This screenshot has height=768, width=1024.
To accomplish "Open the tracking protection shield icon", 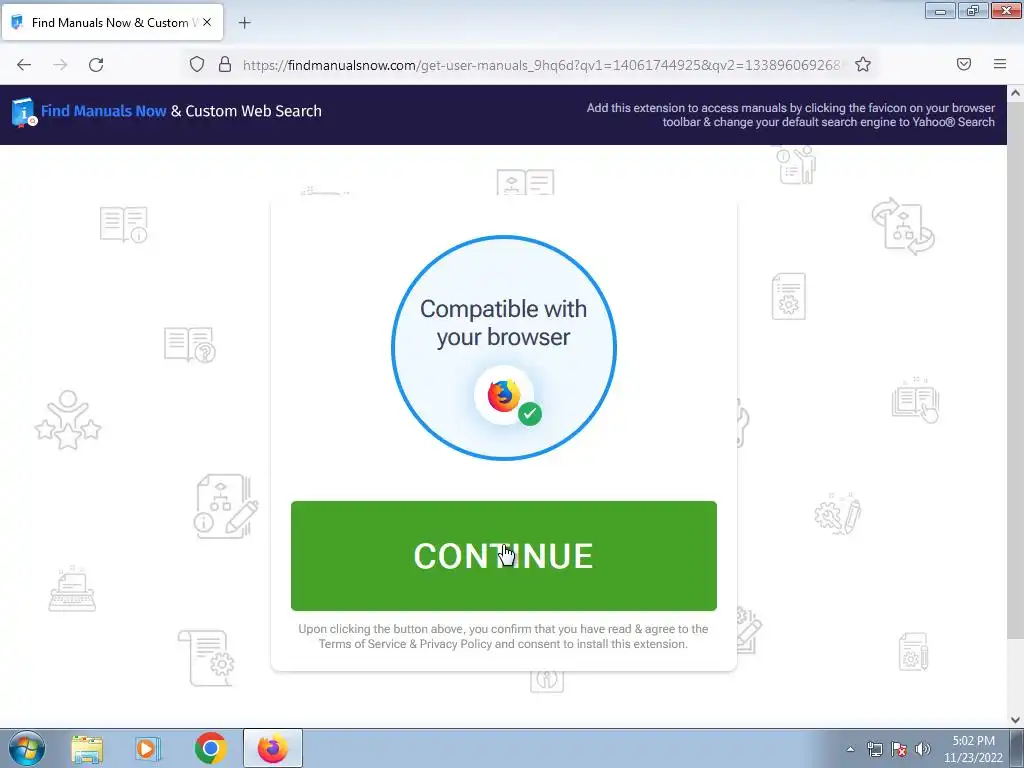I will click(x=197, y=64).
